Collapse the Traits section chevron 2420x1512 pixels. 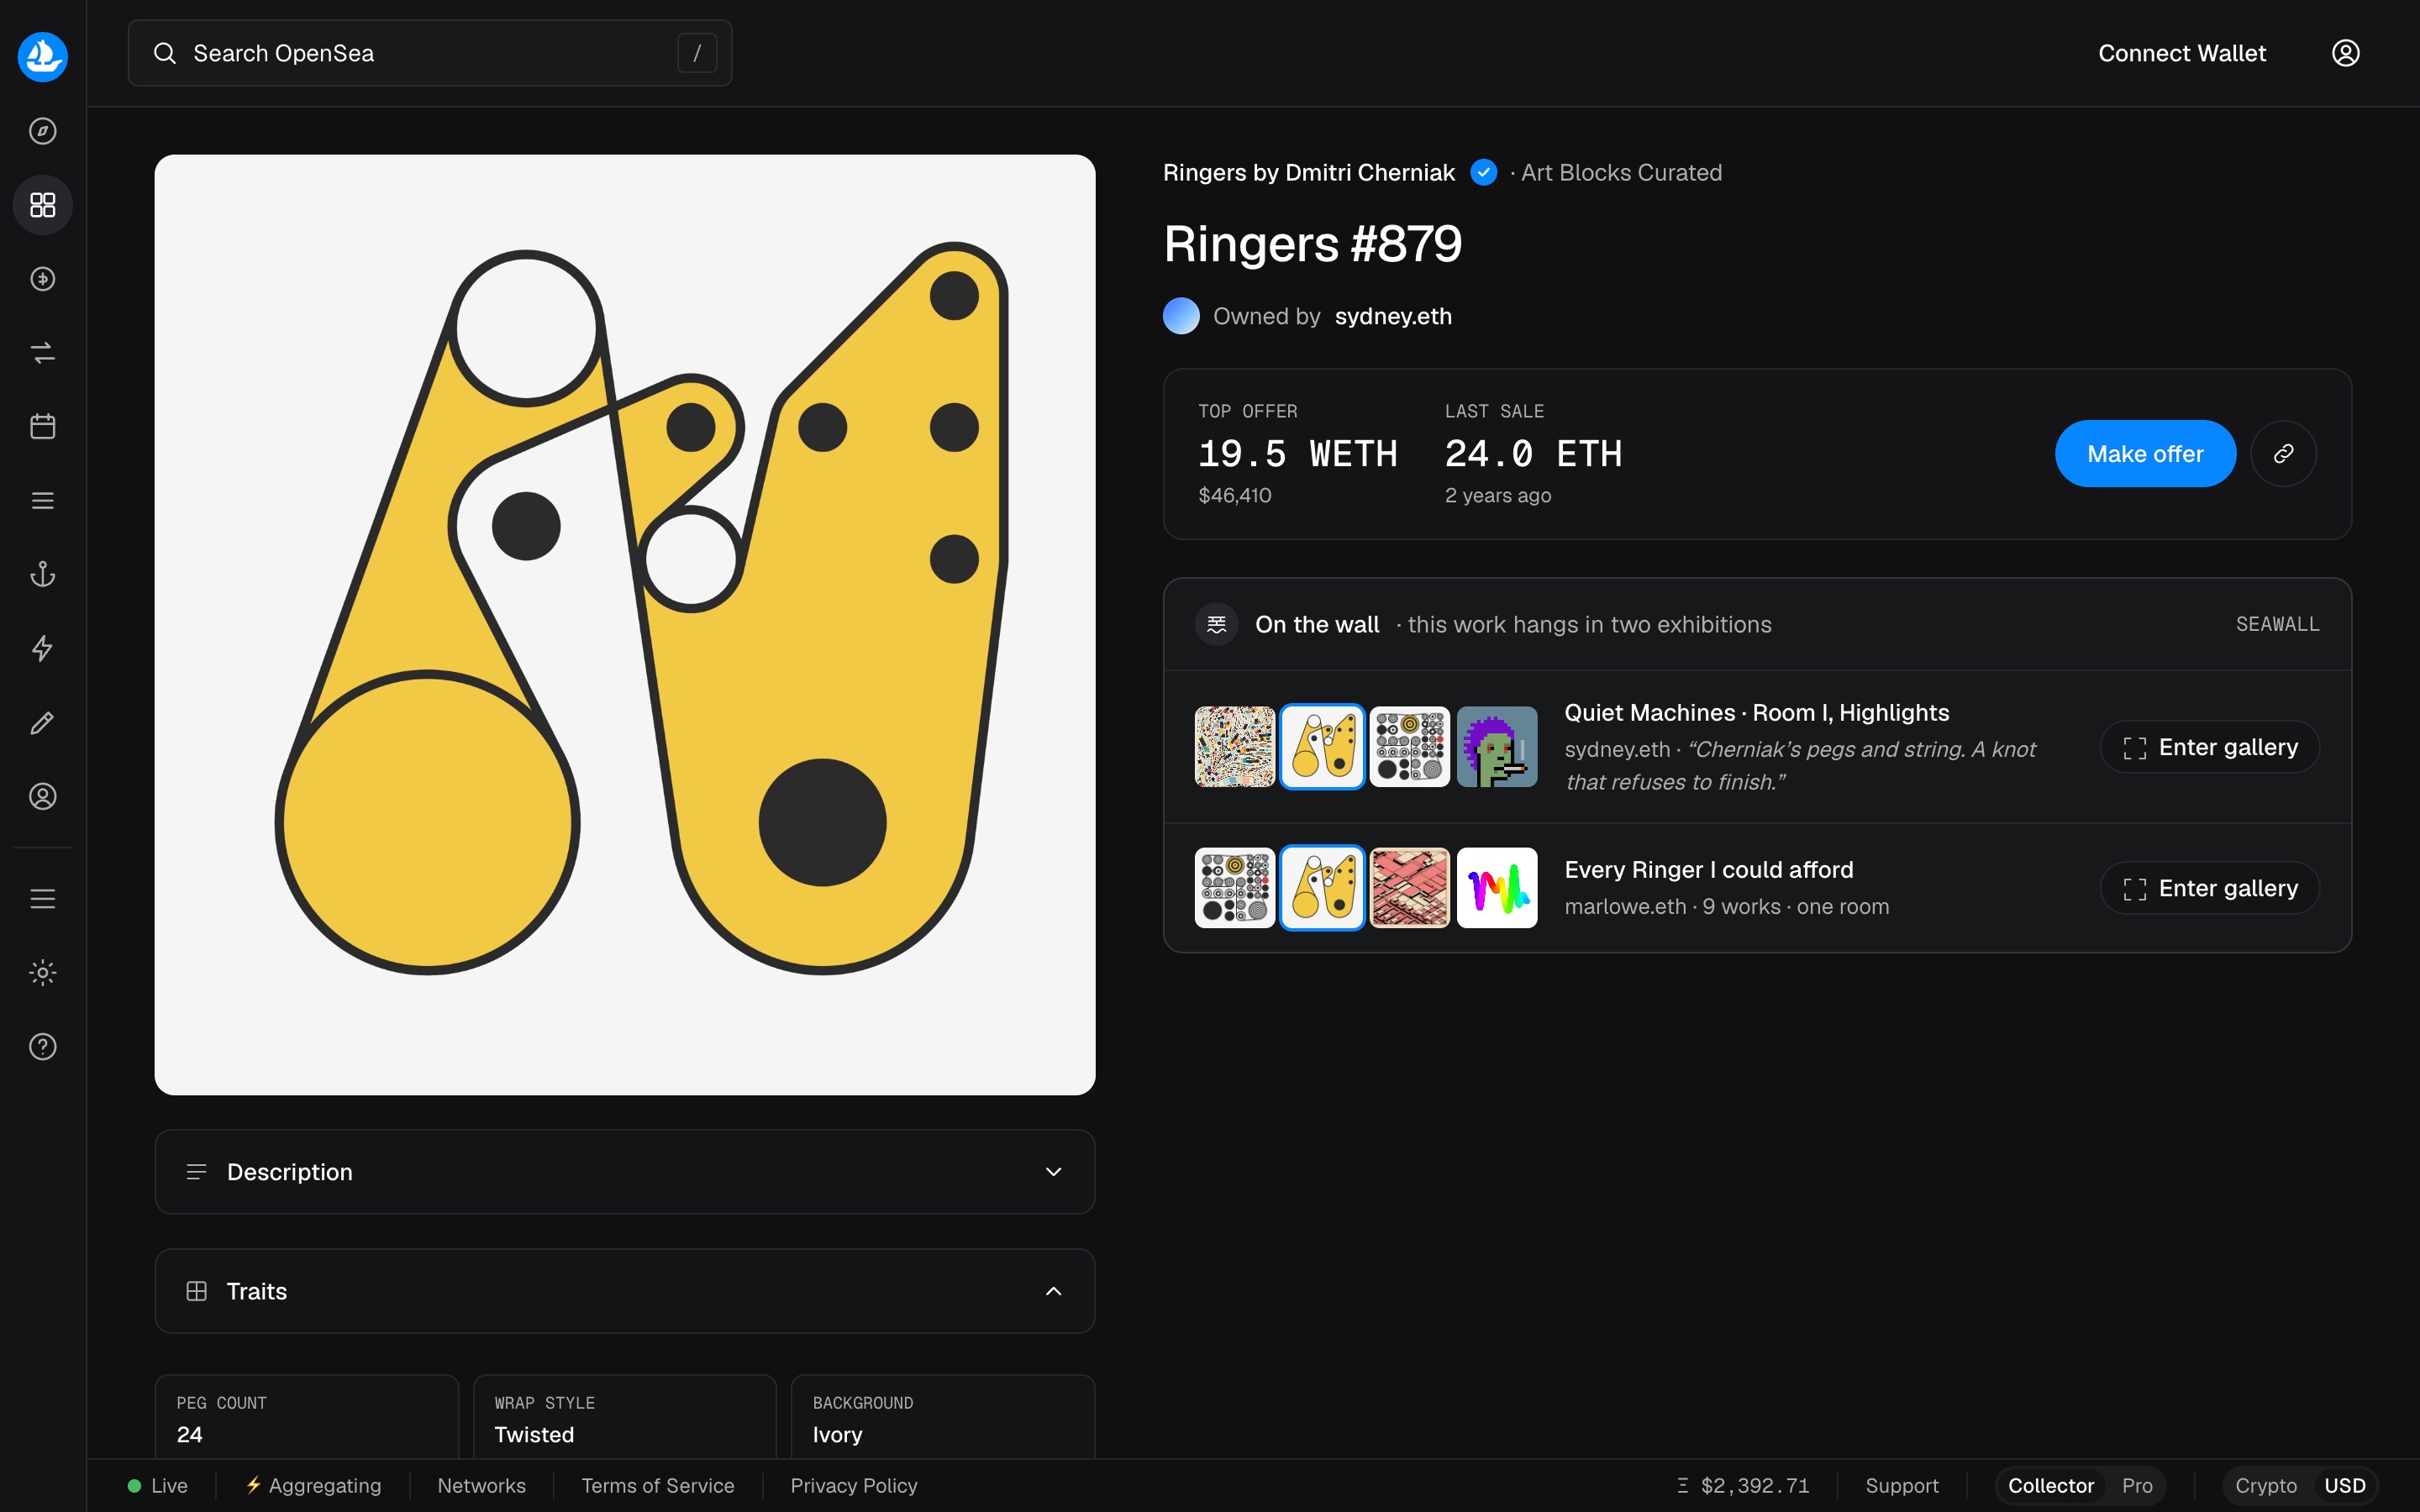(x=1053, y=1291)
